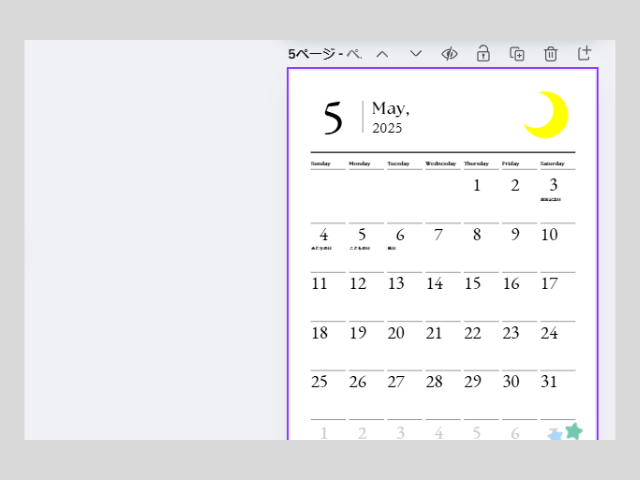Select the "Monday" column header

[360, 163]
